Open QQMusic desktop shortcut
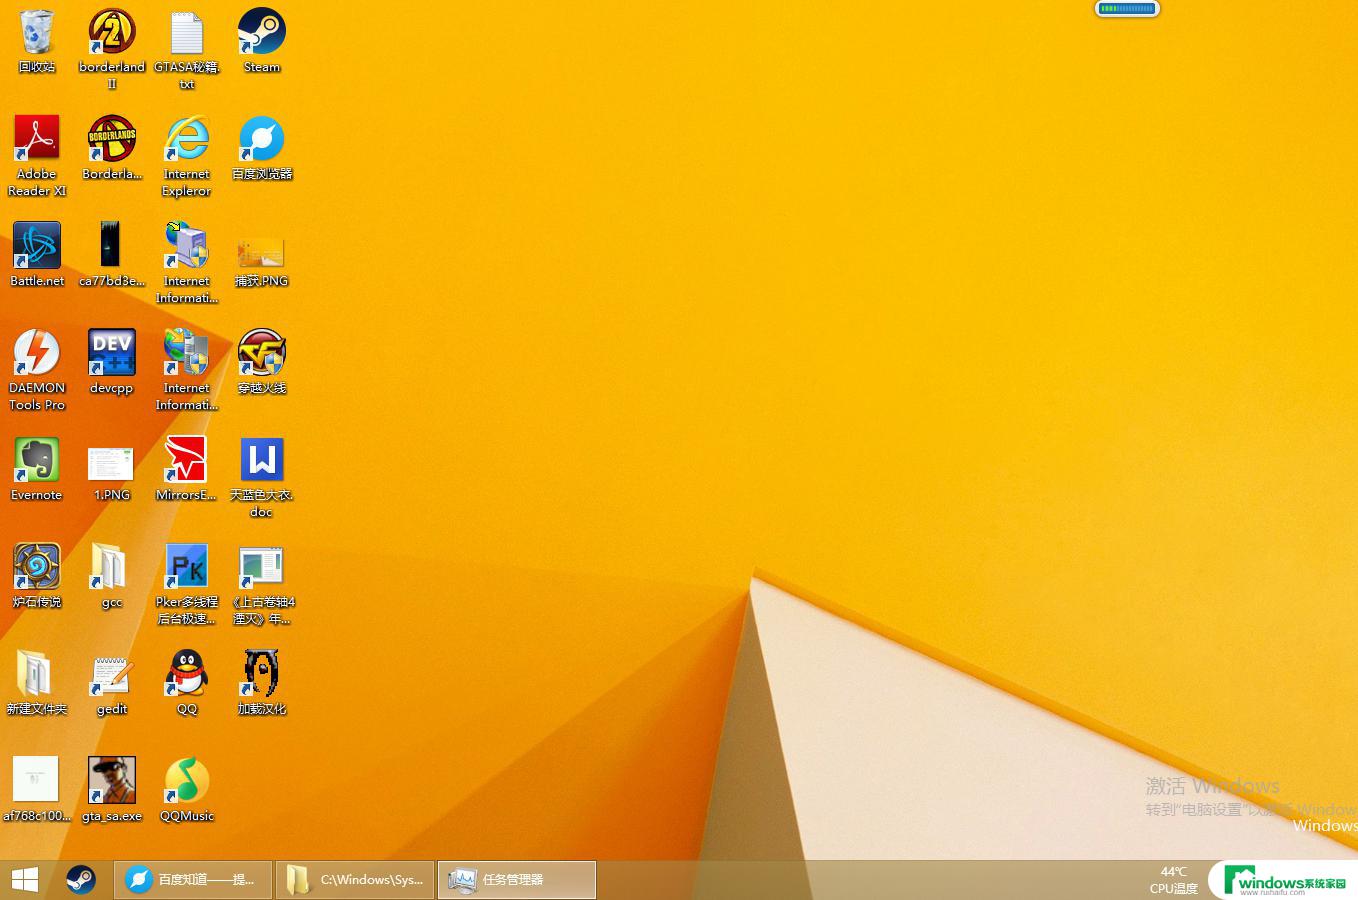1358x900 pixels. click(187, 790)
